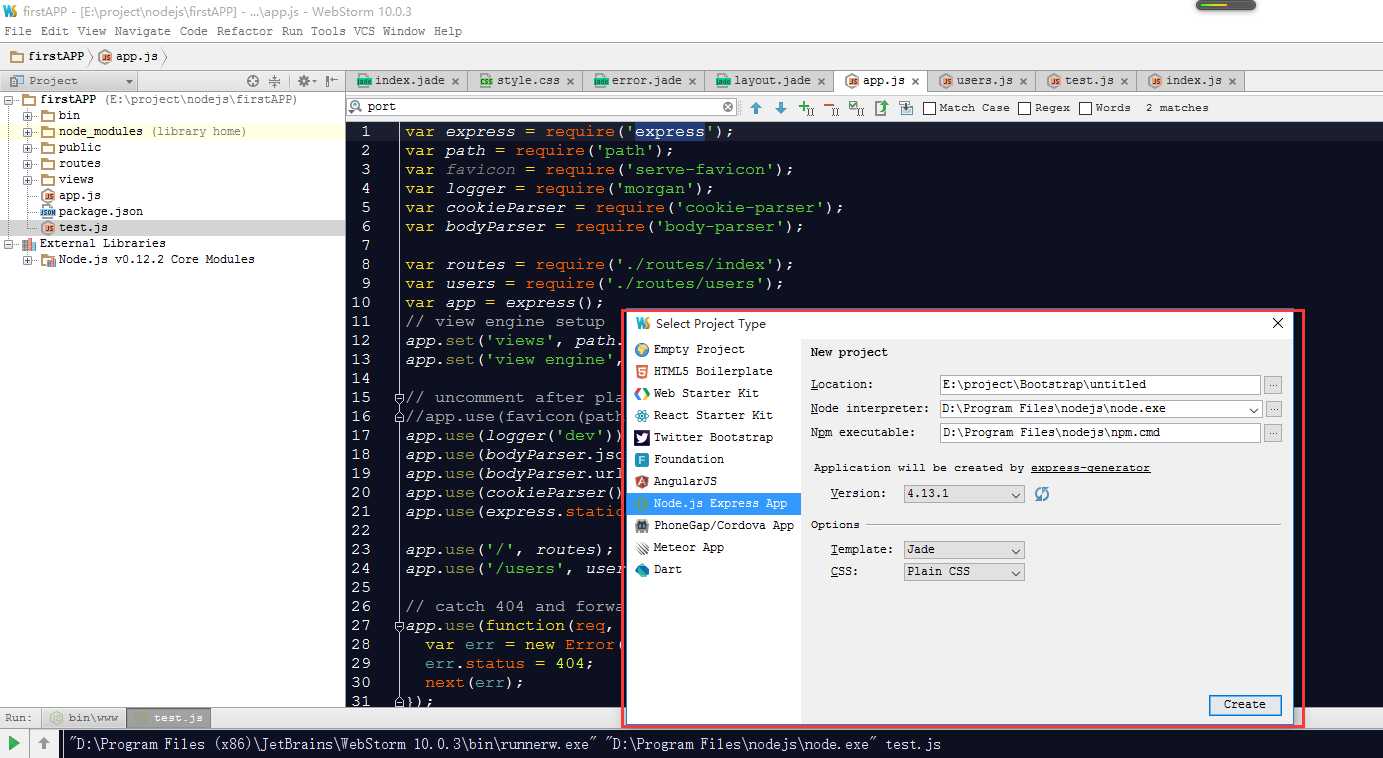The width and height of the screenshot is (1383, 758).
Task: Expand the bin folder in tree
Action: 28,116
